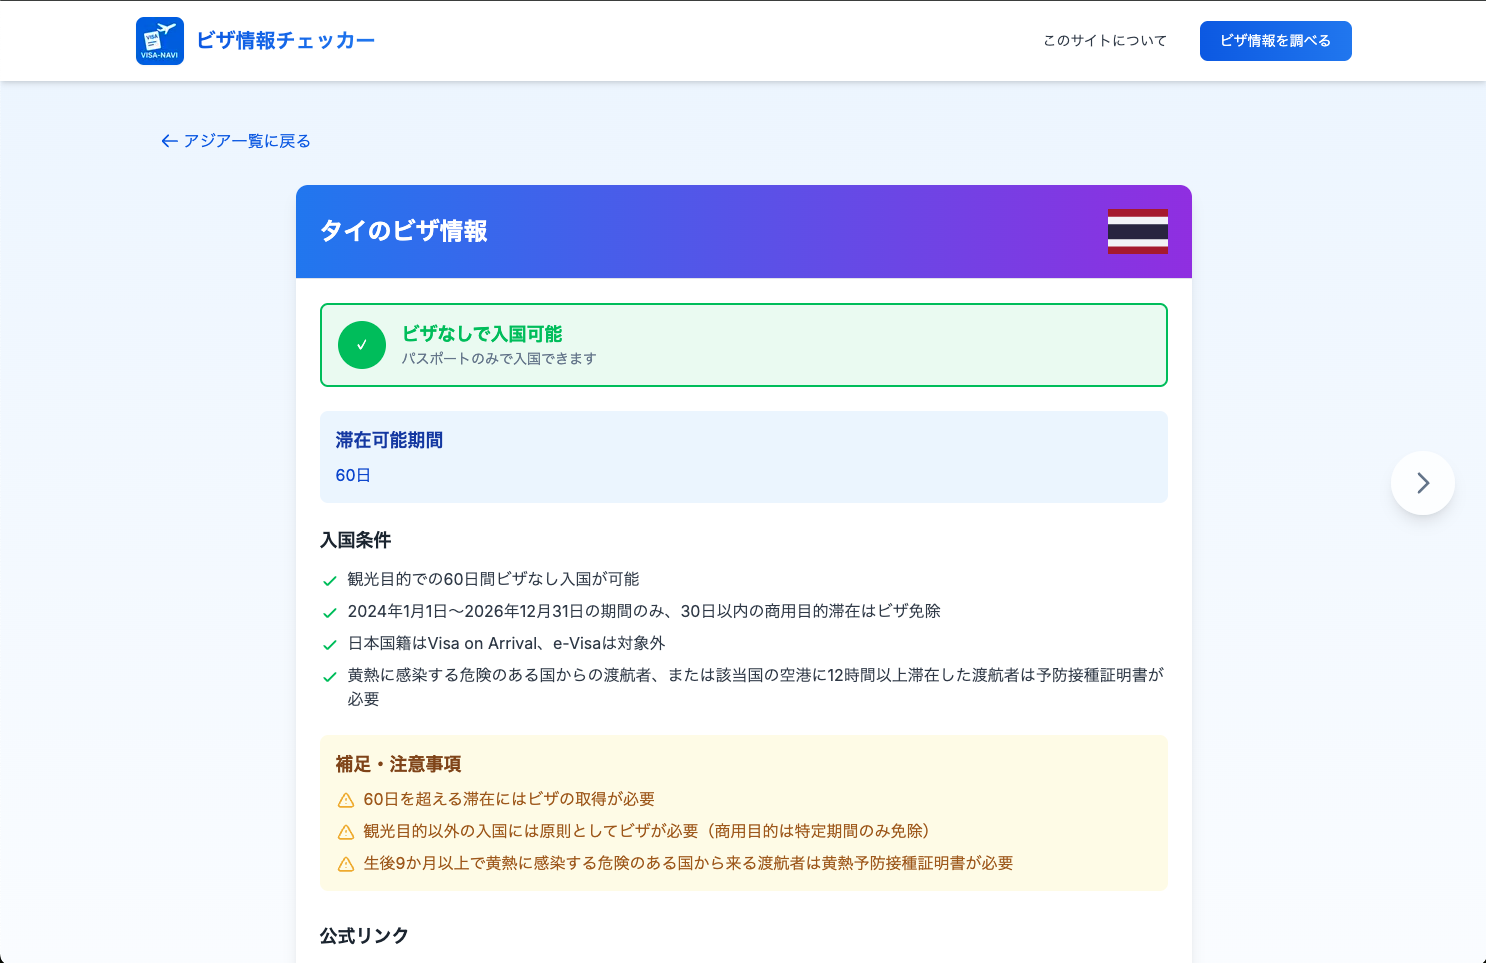Click checkmark beside 観光目的での60日間 condition
Viewport: 1486px width, 963px height.
click(x=330, y=581)
